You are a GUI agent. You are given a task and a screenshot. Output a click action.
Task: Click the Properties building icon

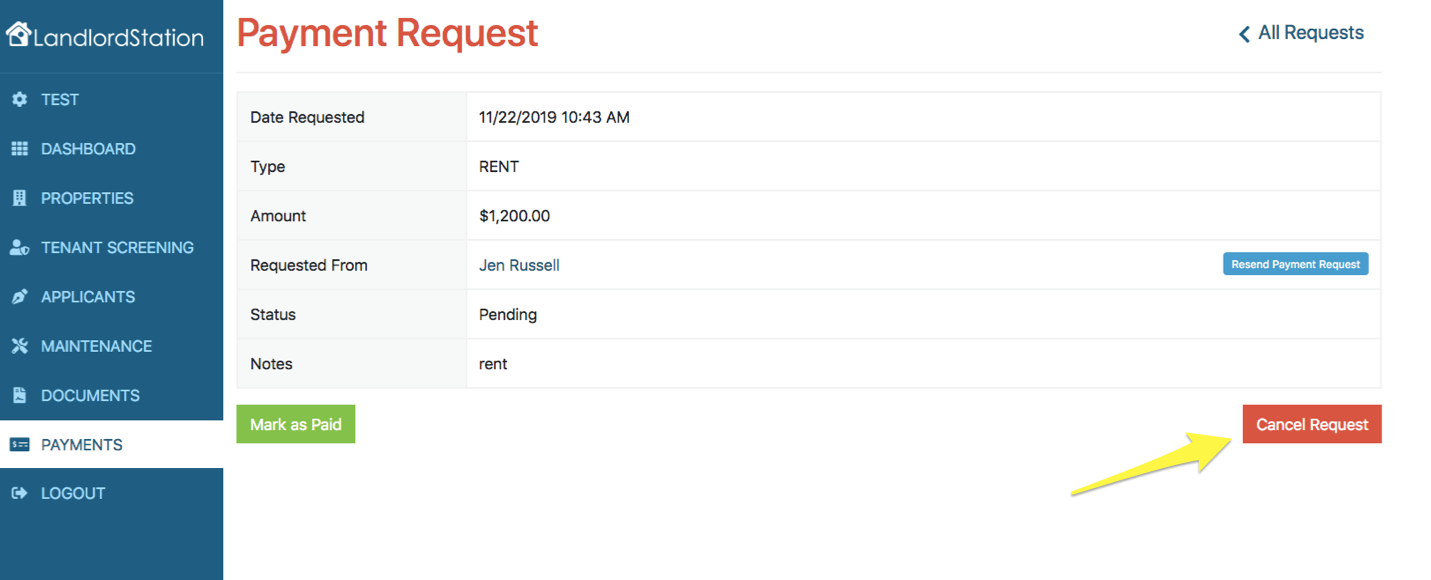click(19, 198)
